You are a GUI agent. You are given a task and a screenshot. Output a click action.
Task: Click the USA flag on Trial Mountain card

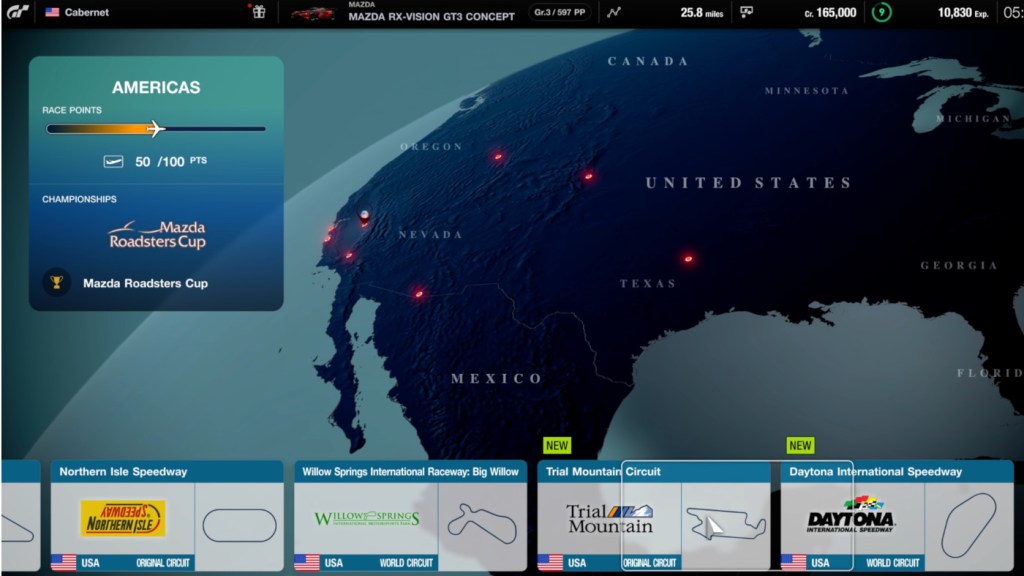point(551,562)
